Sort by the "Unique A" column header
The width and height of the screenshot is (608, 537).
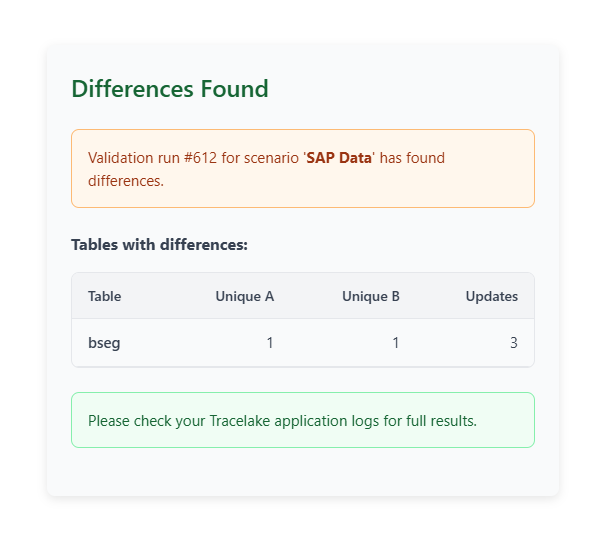tap(244, 296)
